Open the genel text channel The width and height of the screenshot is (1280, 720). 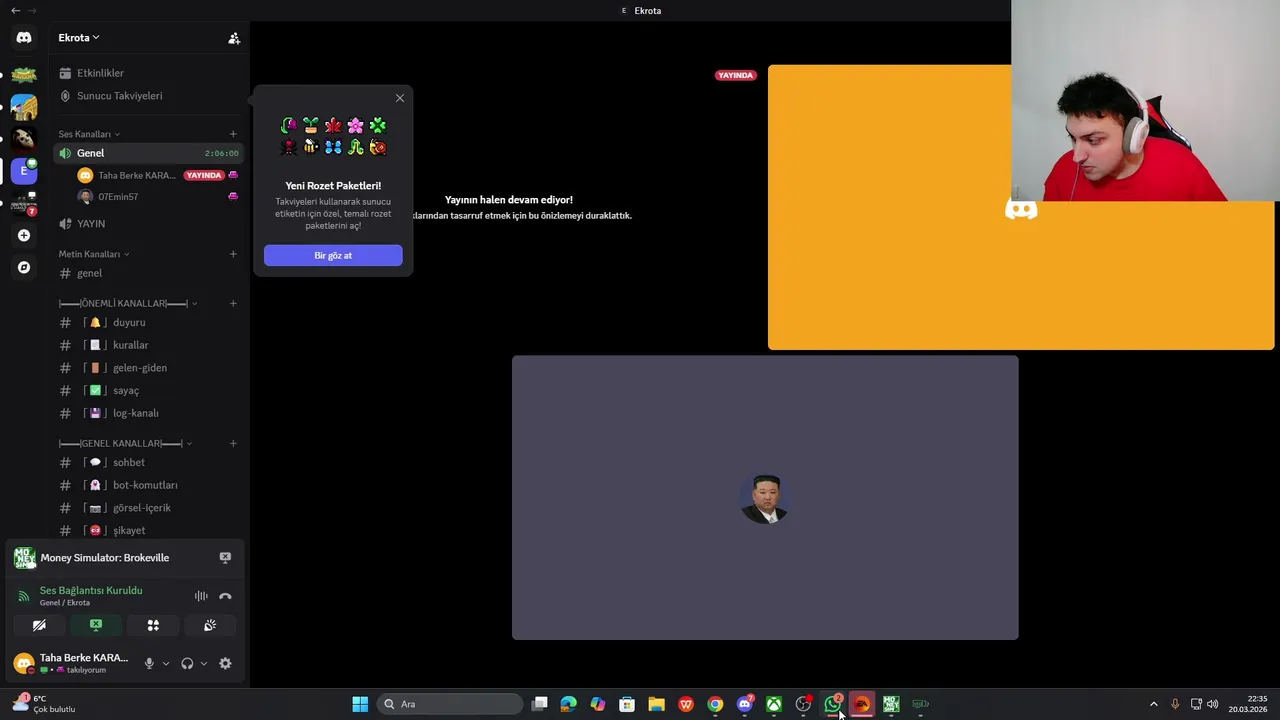[148, 273]
